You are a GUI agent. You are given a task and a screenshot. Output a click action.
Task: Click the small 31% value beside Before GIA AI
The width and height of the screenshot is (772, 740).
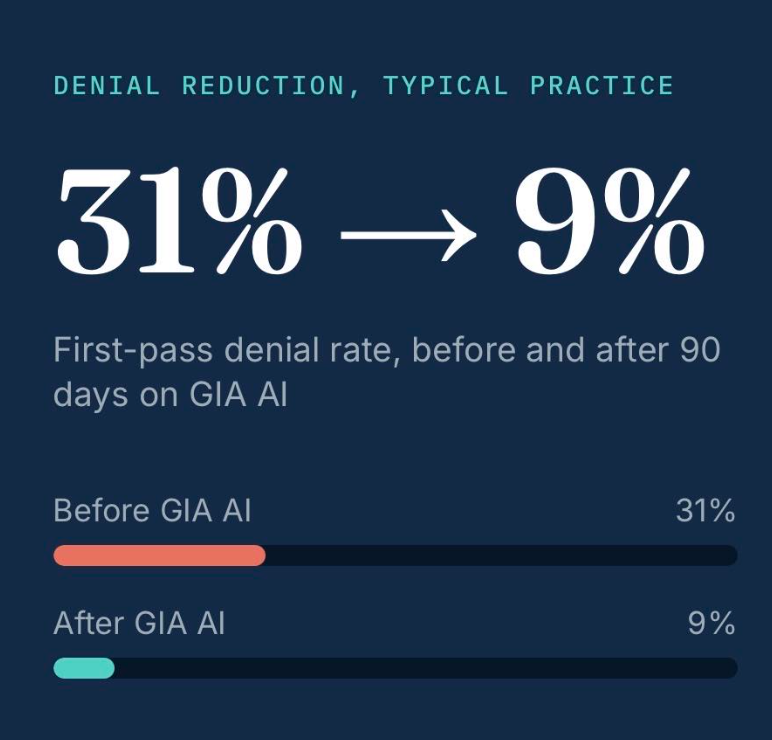705,511
